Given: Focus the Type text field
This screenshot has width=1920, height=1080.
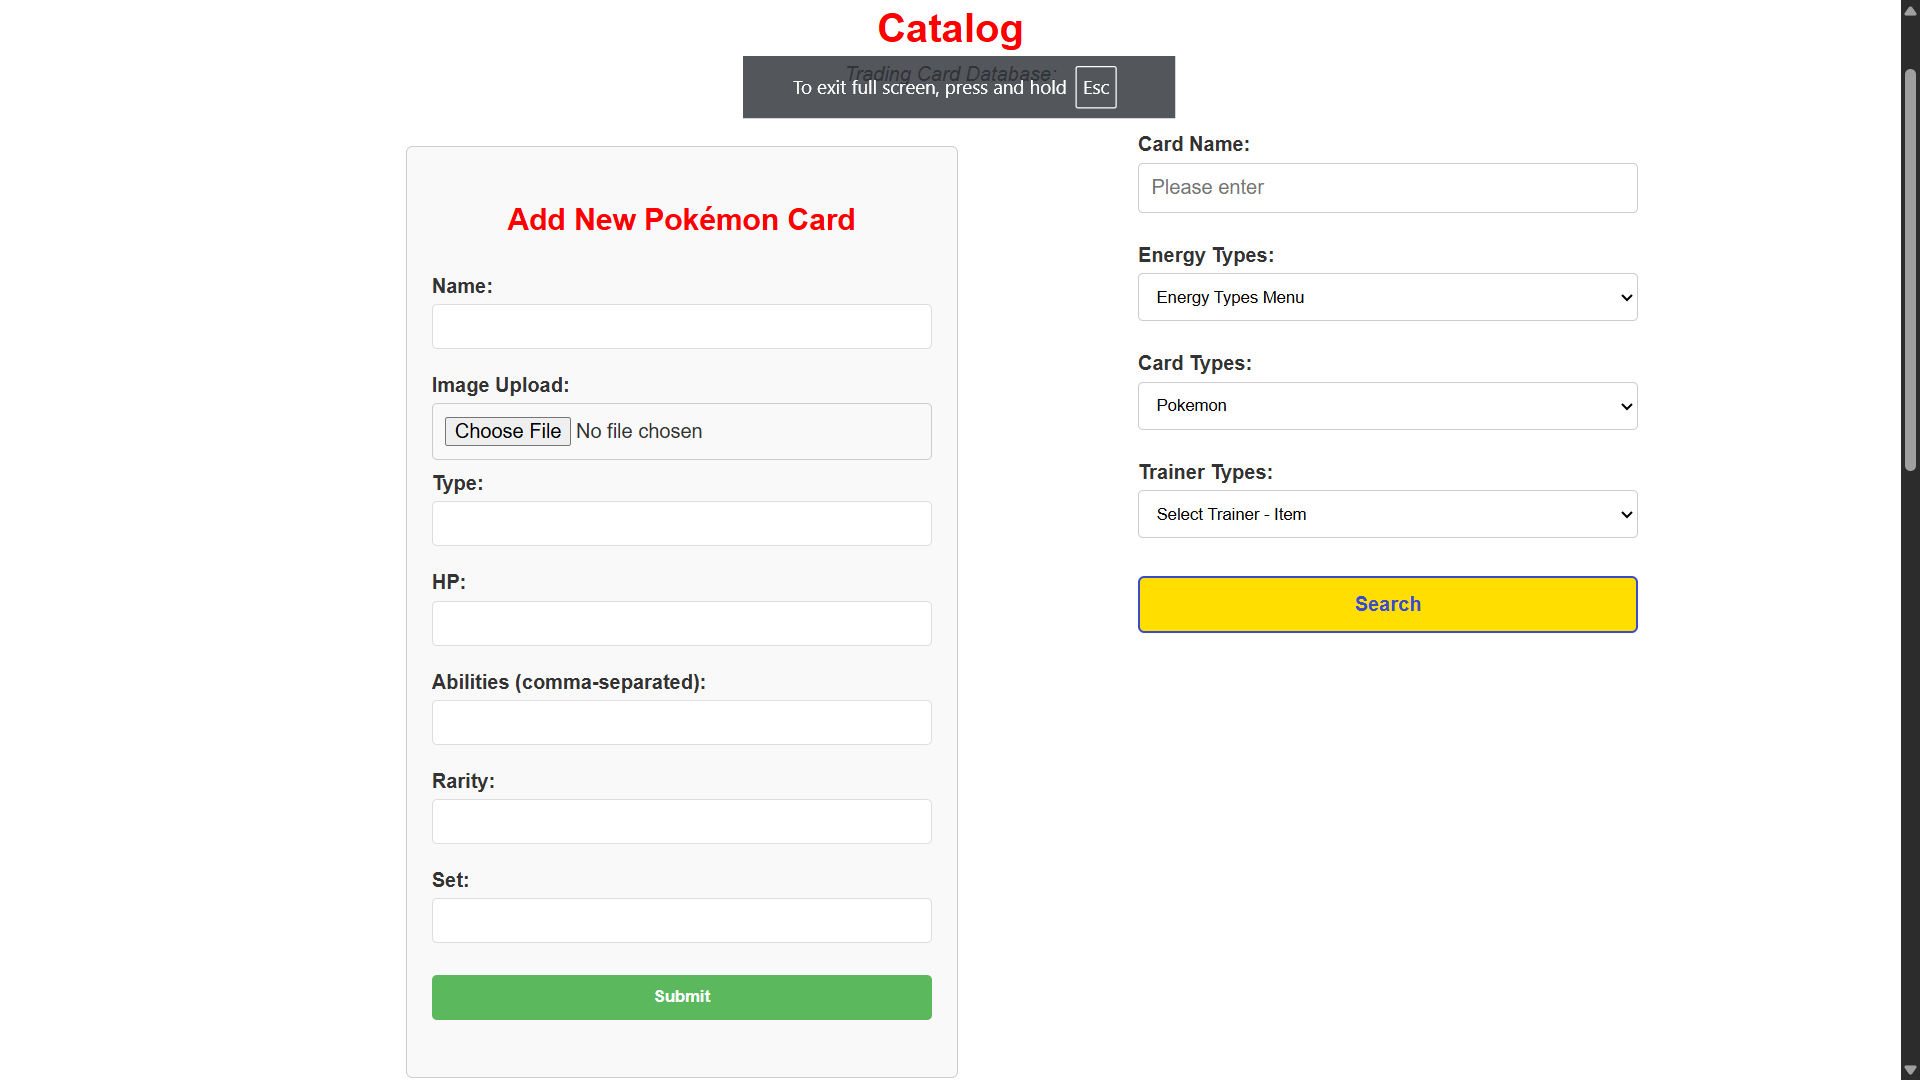Looking at the screenshot, I should coord(681,524).
